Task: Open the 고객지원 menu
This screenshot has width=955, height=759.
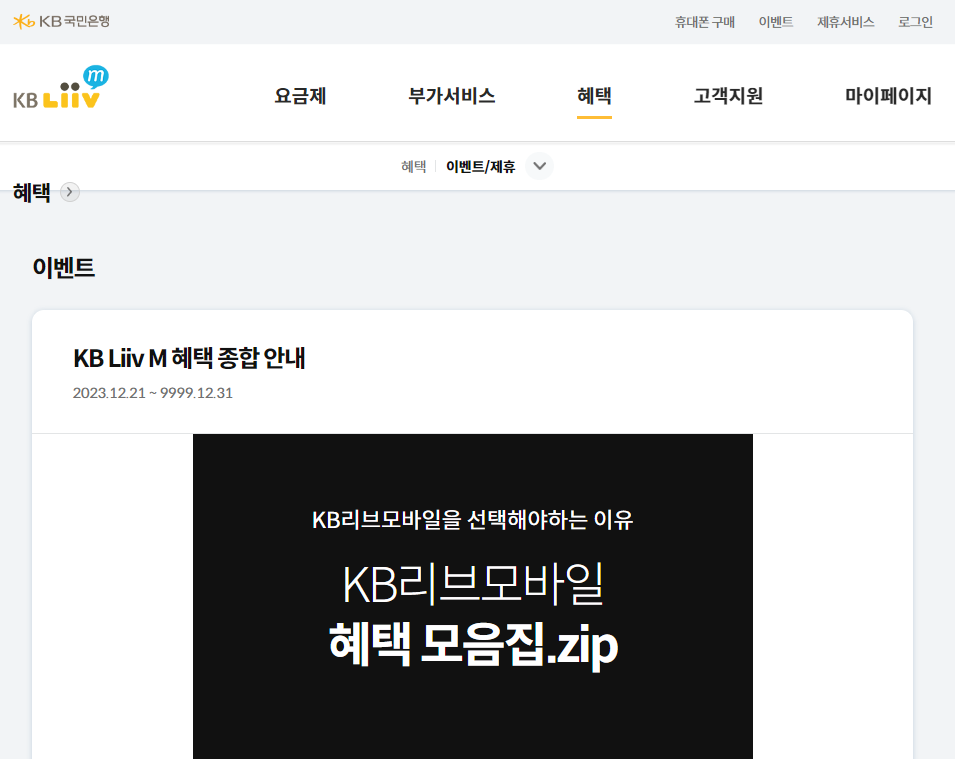Action: pyautogui.click(x=727, y=96)
